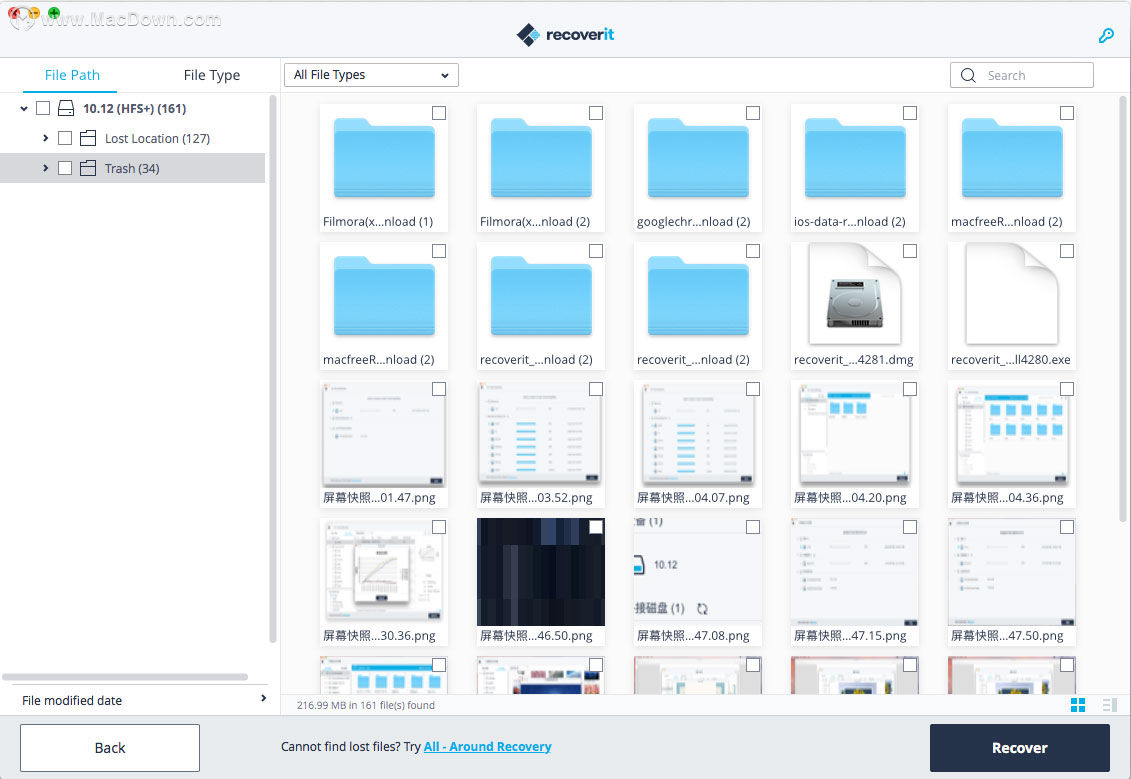Select the macfreeR...nload (2) folder in second row
1131x779 pixels.
384,296
